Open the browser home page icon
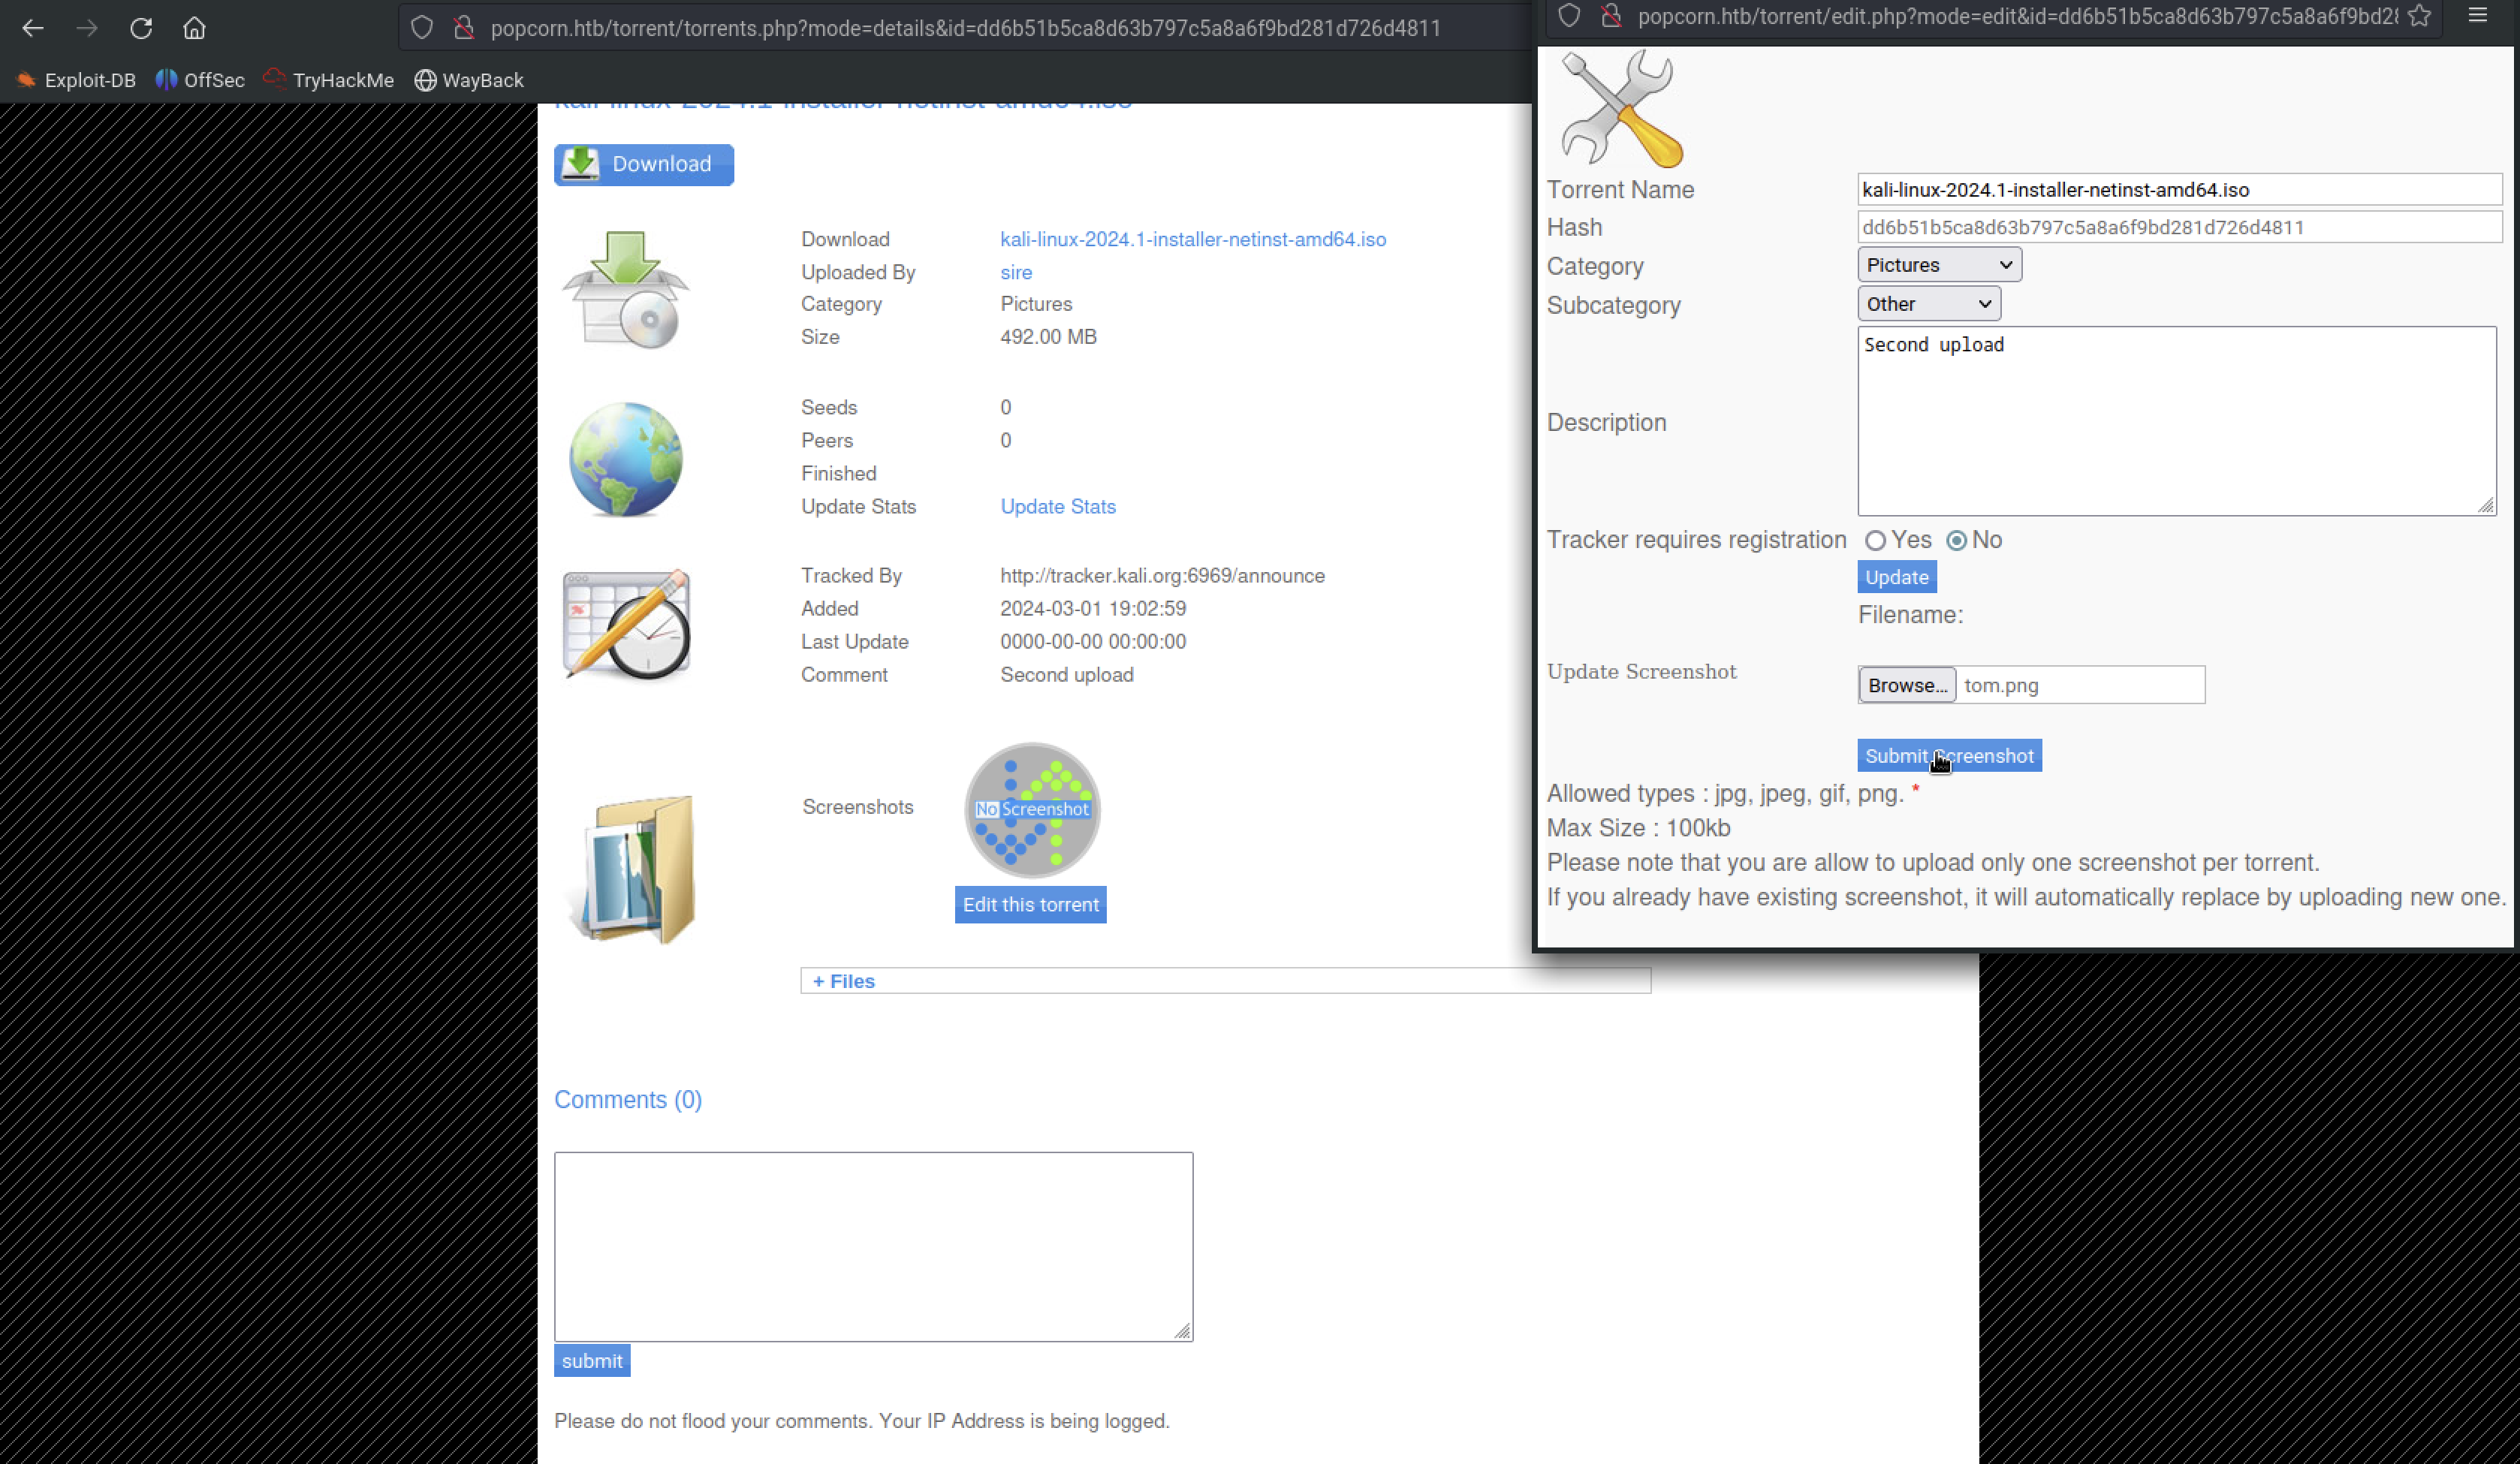This screenshot has height=1464, width=2520. click(x=194, y=28)
